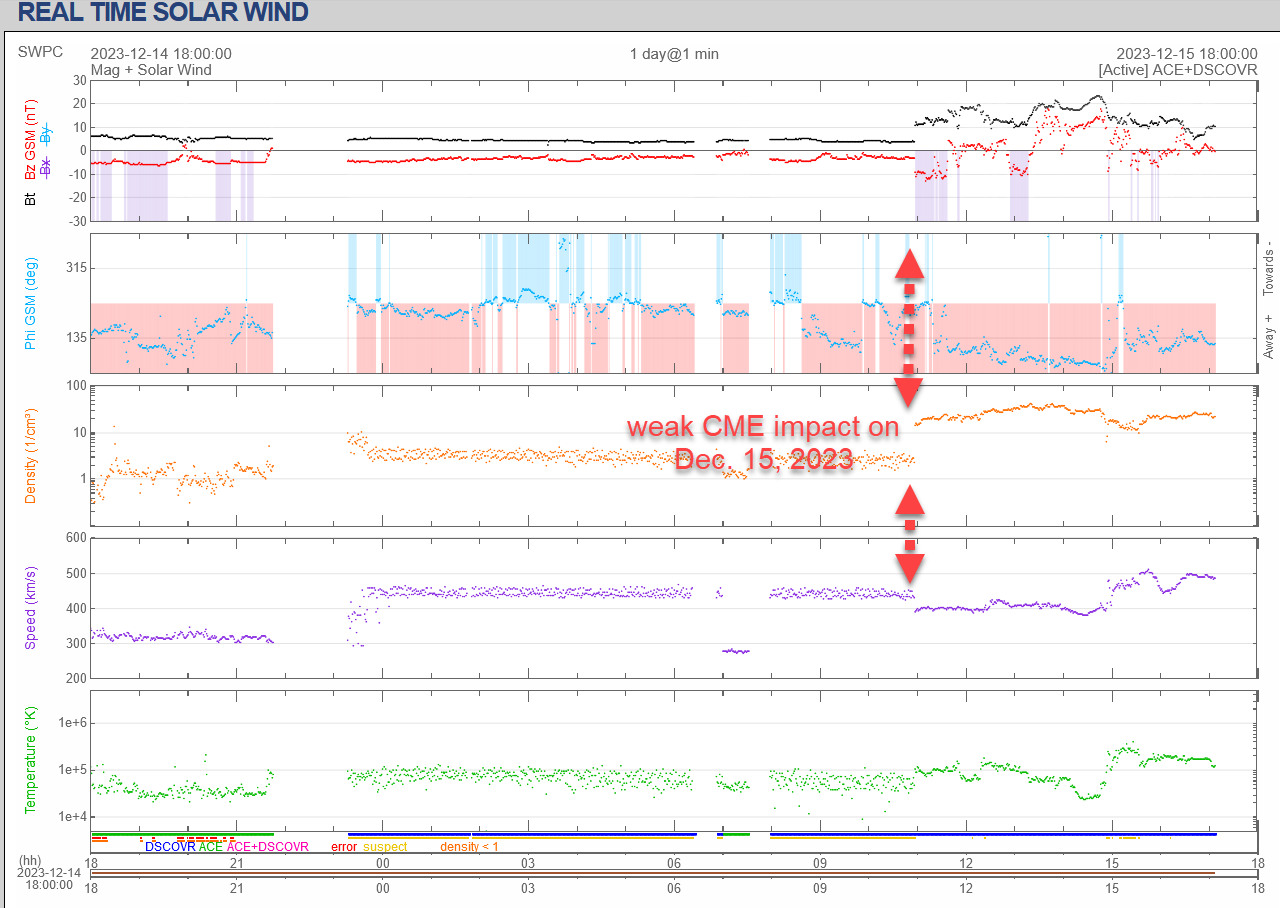Click the density < 1 legend entry
The image size is (1280, 908).
point(469,847)
